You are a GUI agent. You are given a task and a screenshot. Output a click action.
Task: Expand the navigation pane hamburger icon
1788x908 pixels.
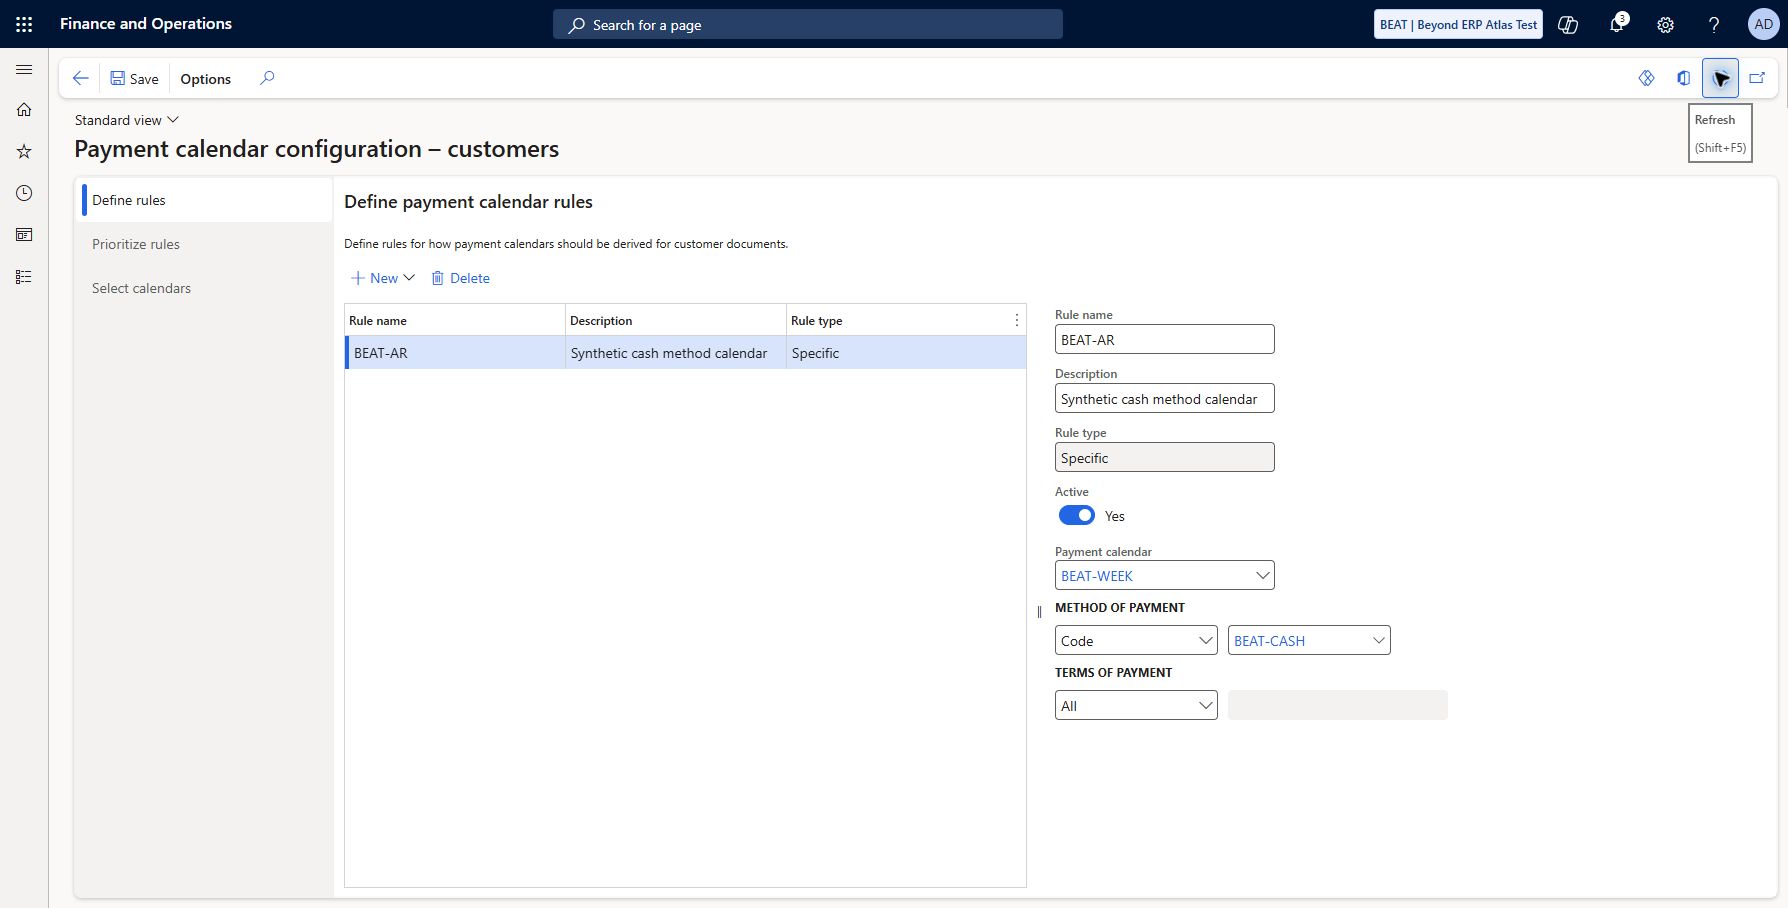pyautogui.click(x=24, y=70)
